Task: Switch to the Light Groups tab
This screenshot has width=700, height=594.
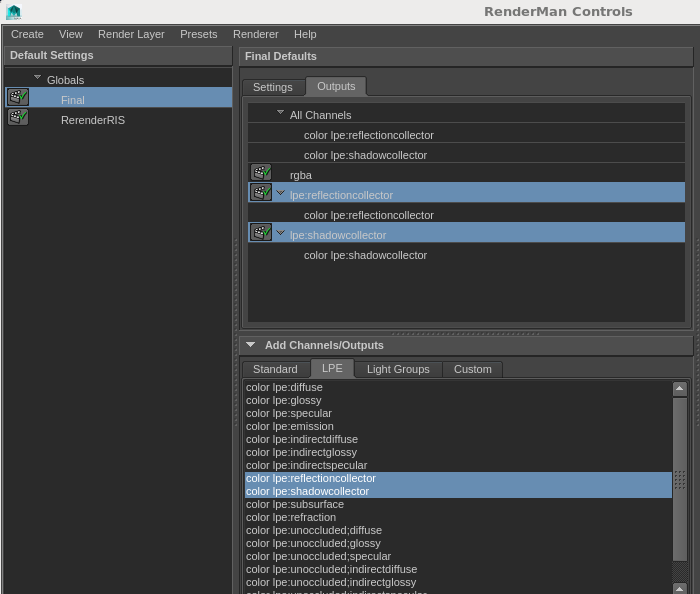Action: (397, 369)
